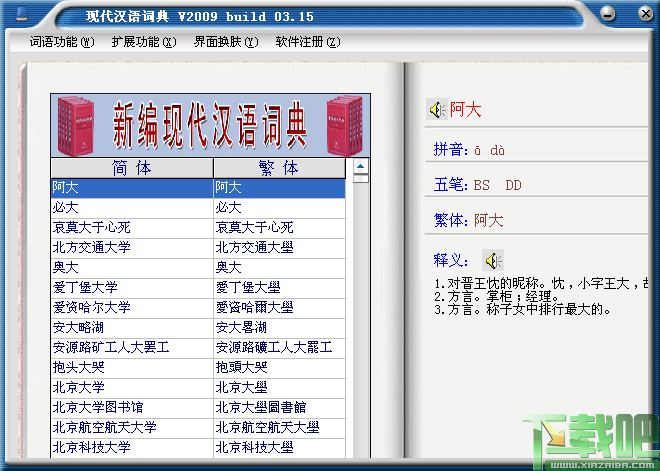The width and height of the screenshot is (660, 471).
Task: Select 爱资哈尔大学 in the word list
Action: (x=132, y=308)
